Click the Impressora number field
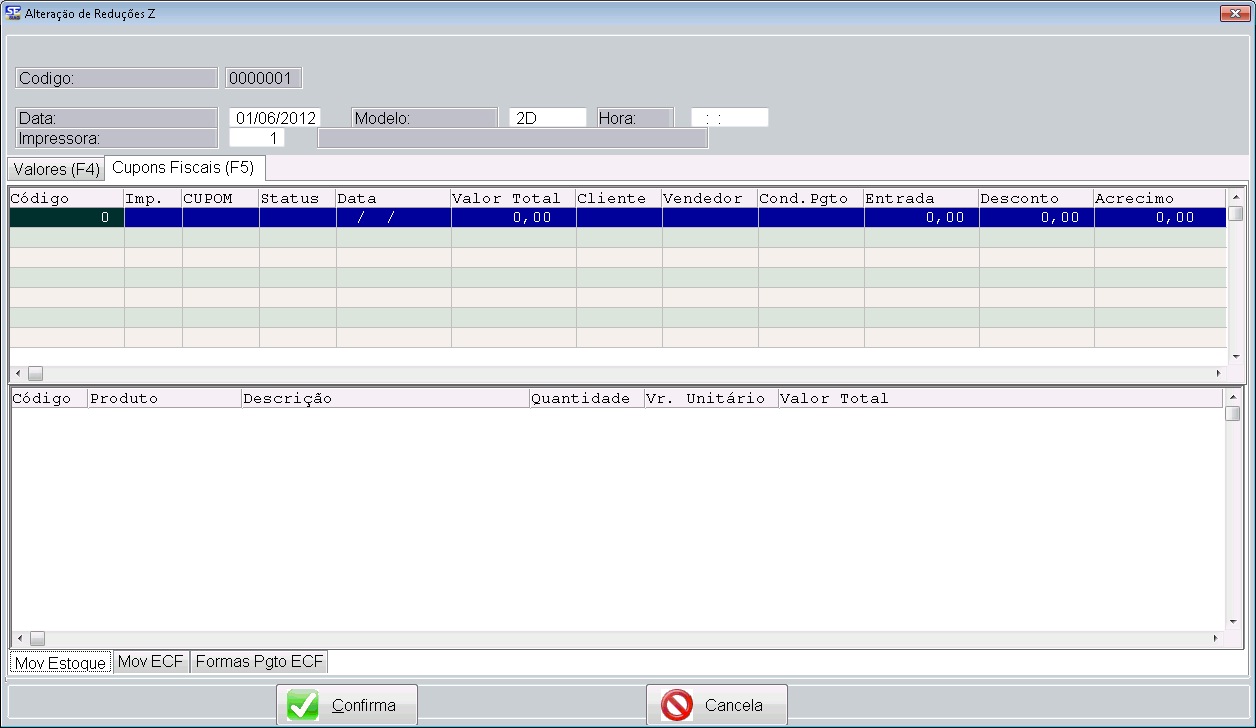This screenshot has width=1256, height=728. (x=257, y=138)
